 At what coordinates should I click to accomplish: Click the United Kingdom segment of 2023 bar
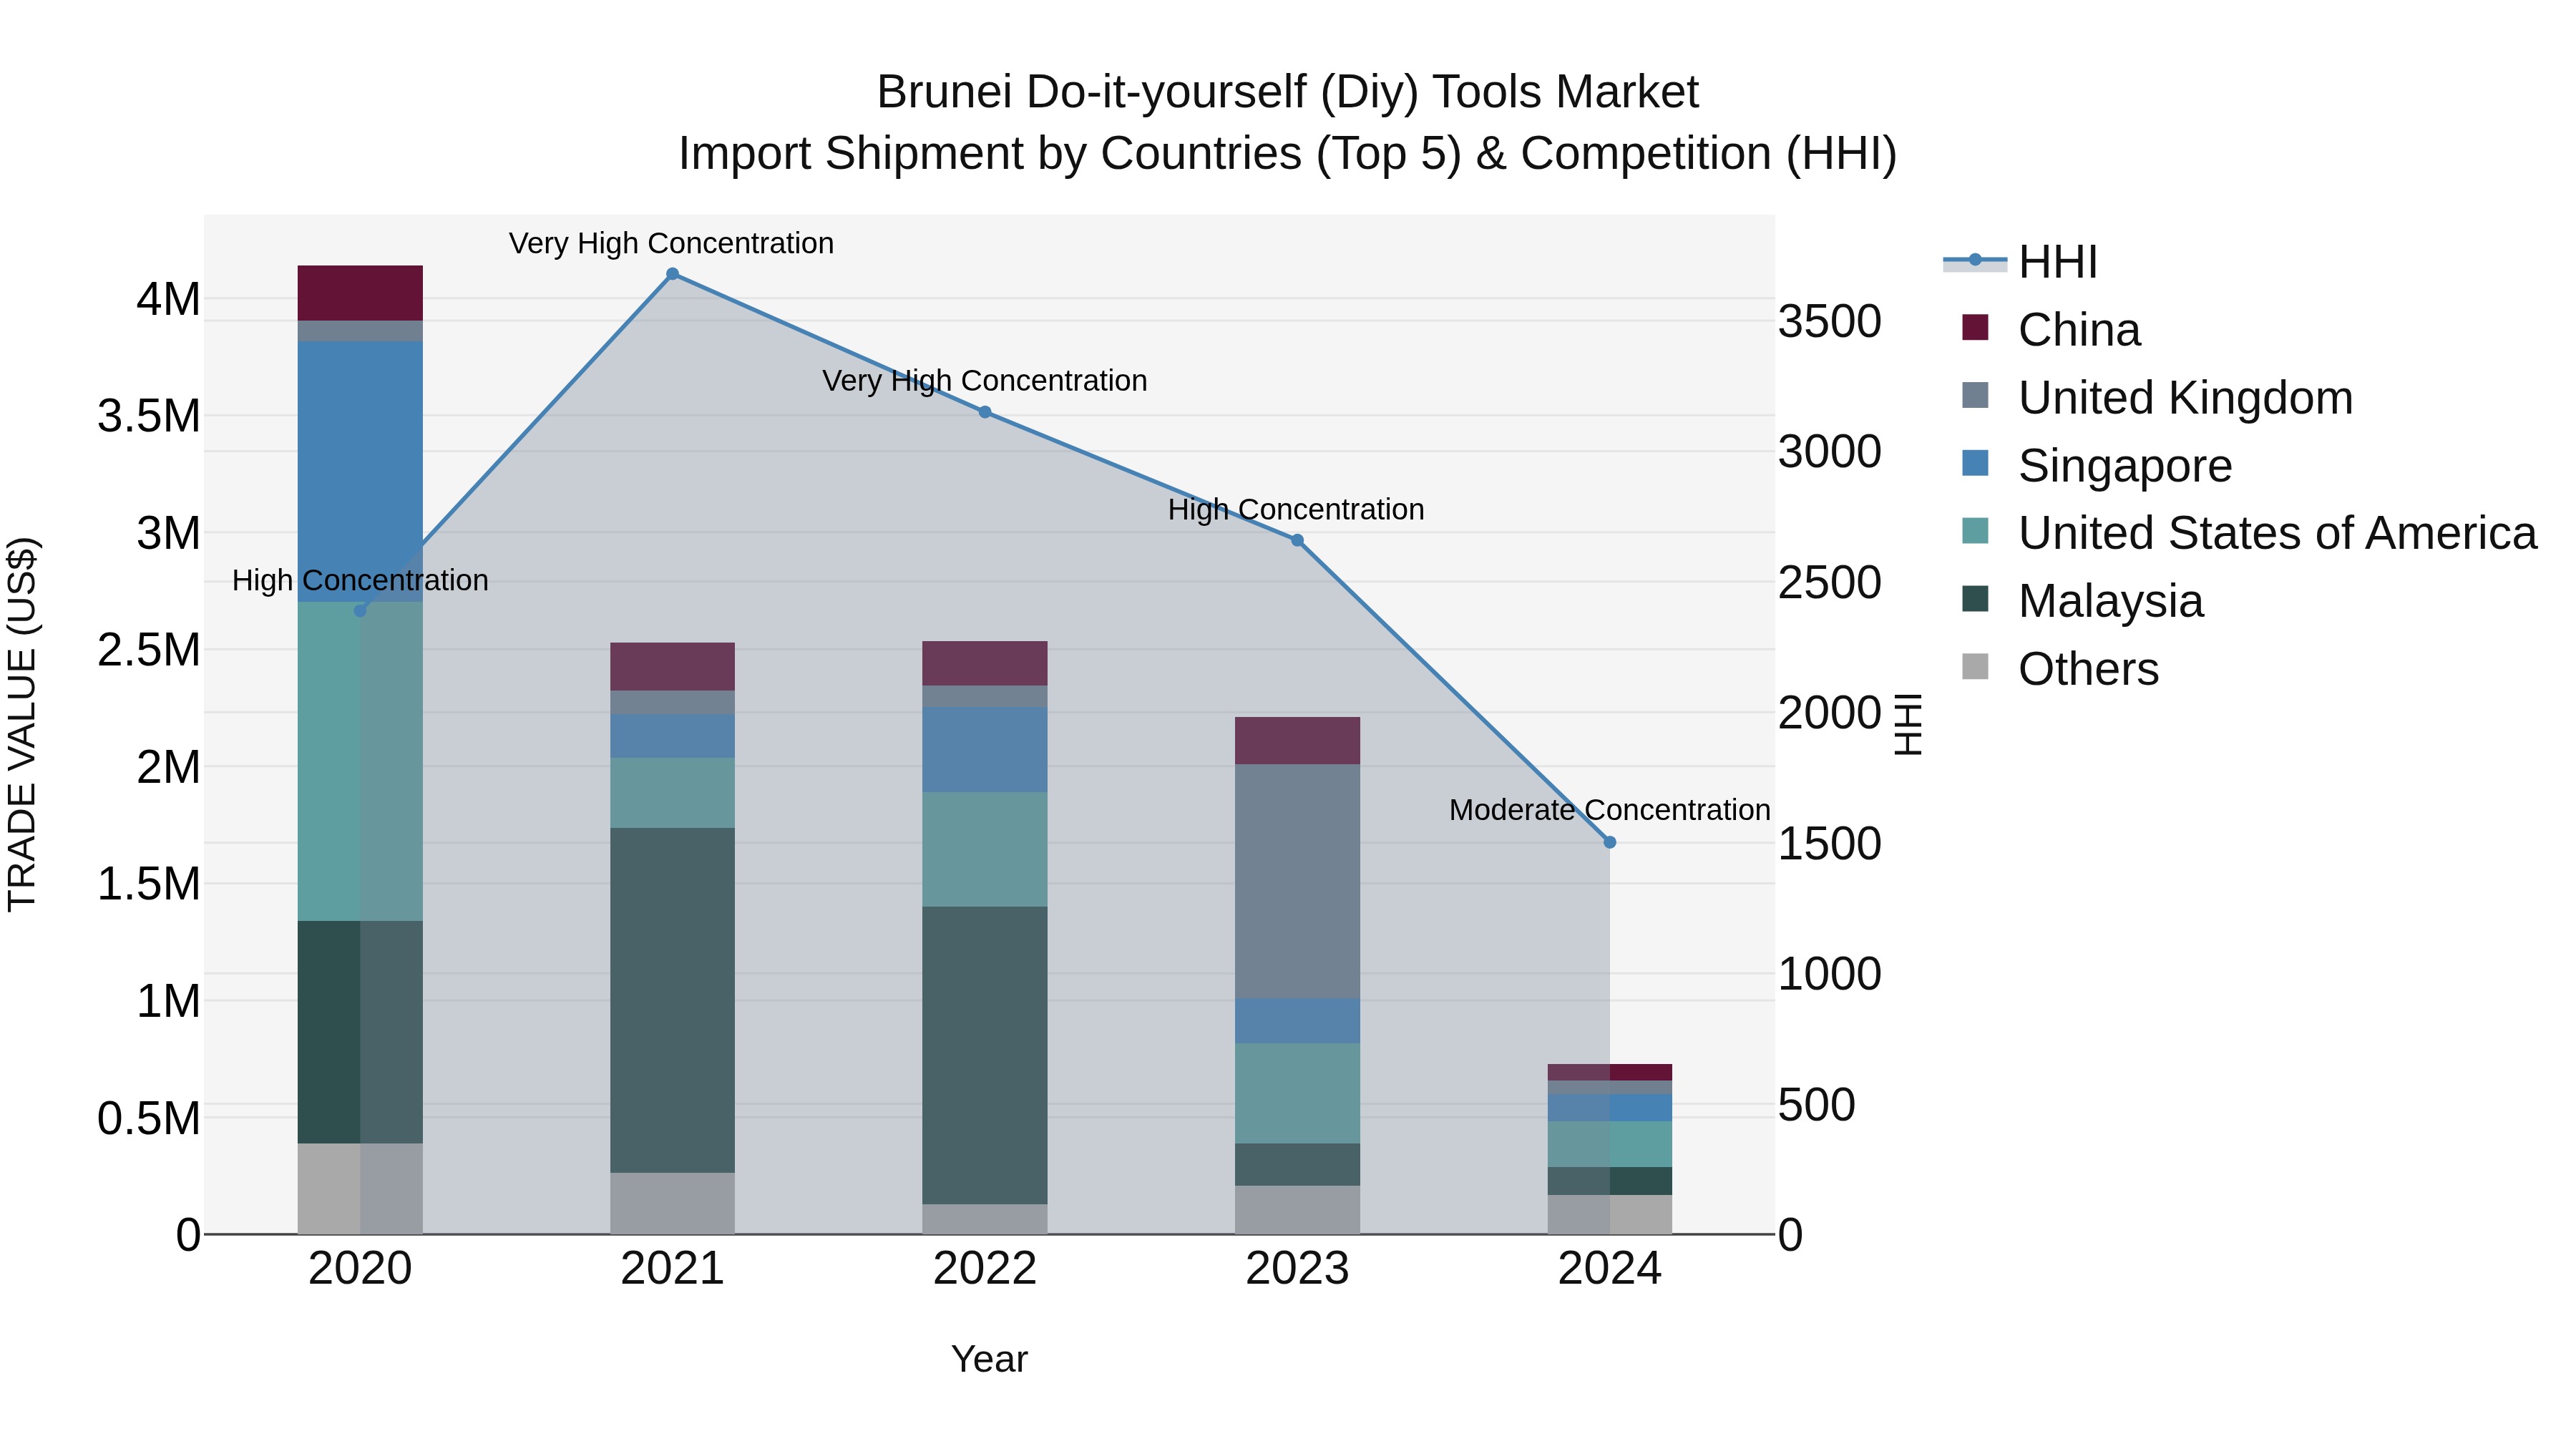(1297, 881)
